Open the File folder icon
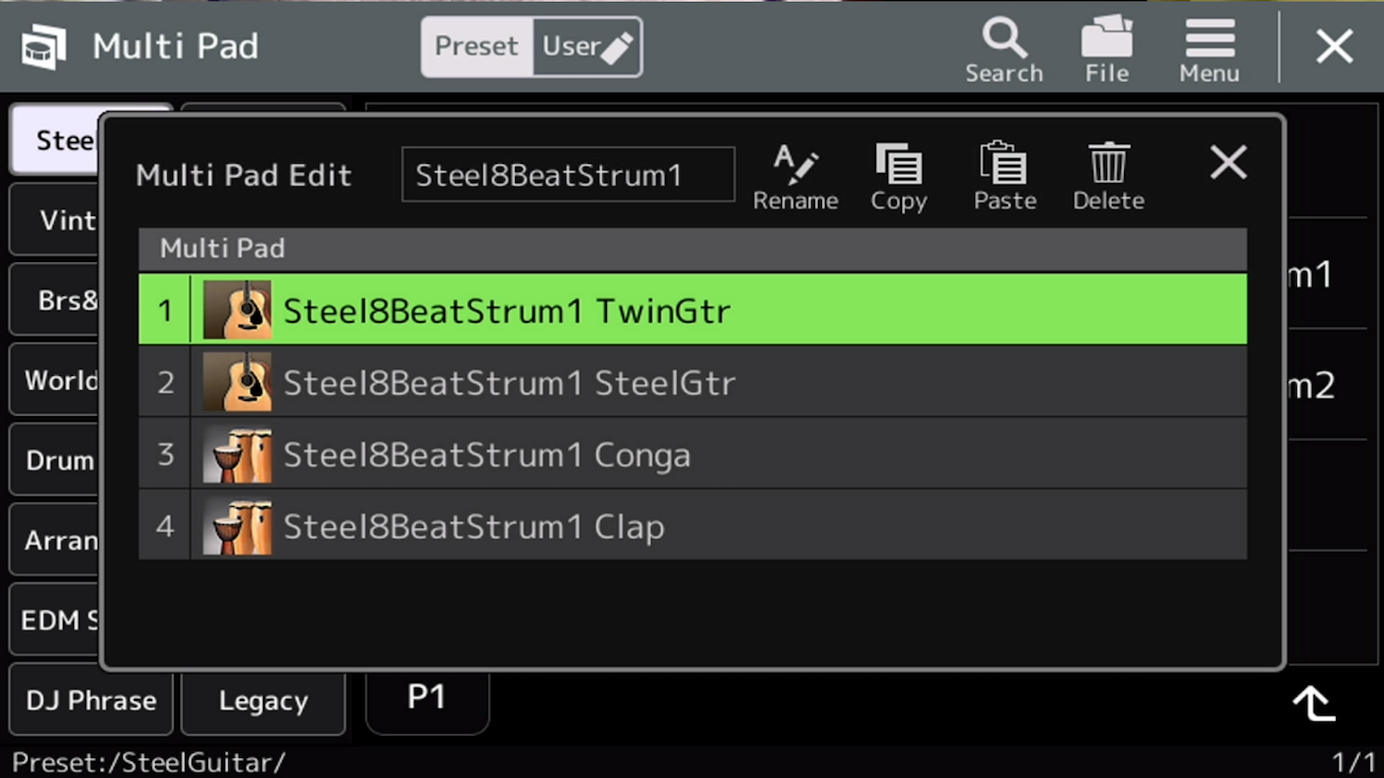 pos(1107,50)
